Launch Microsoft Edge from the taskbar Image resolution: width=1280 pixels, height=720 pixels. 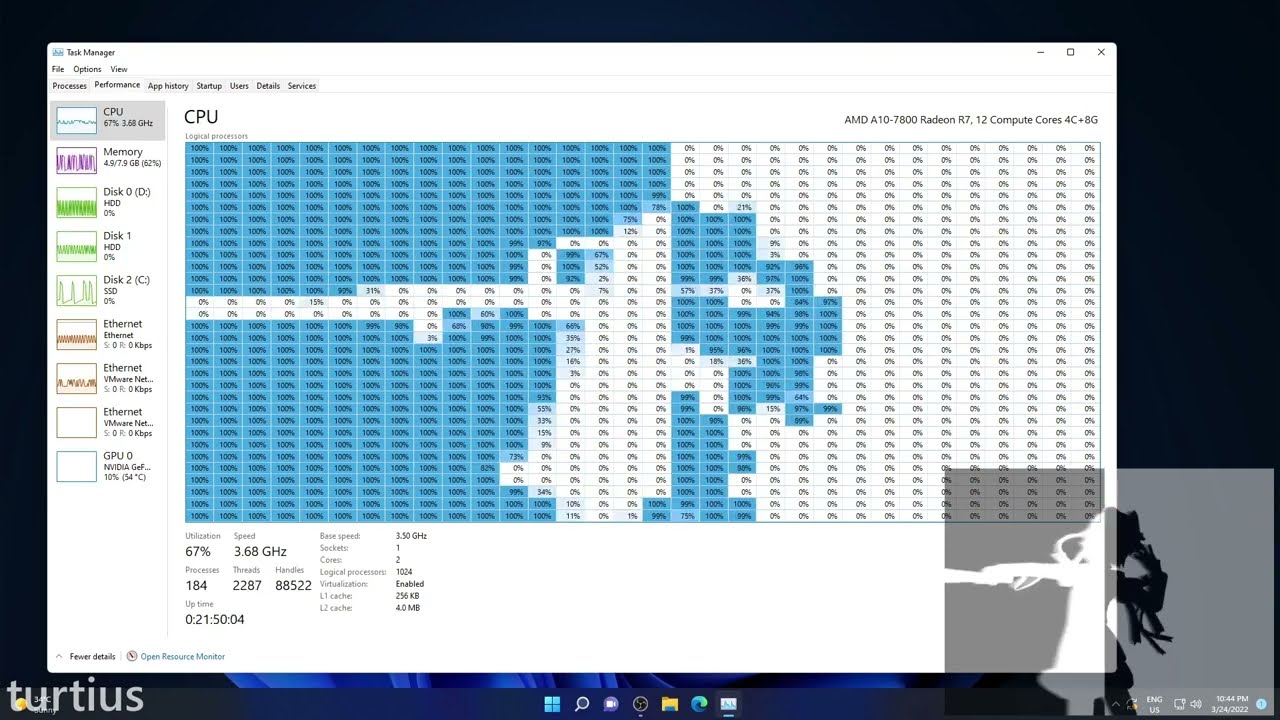coord(699,704)
